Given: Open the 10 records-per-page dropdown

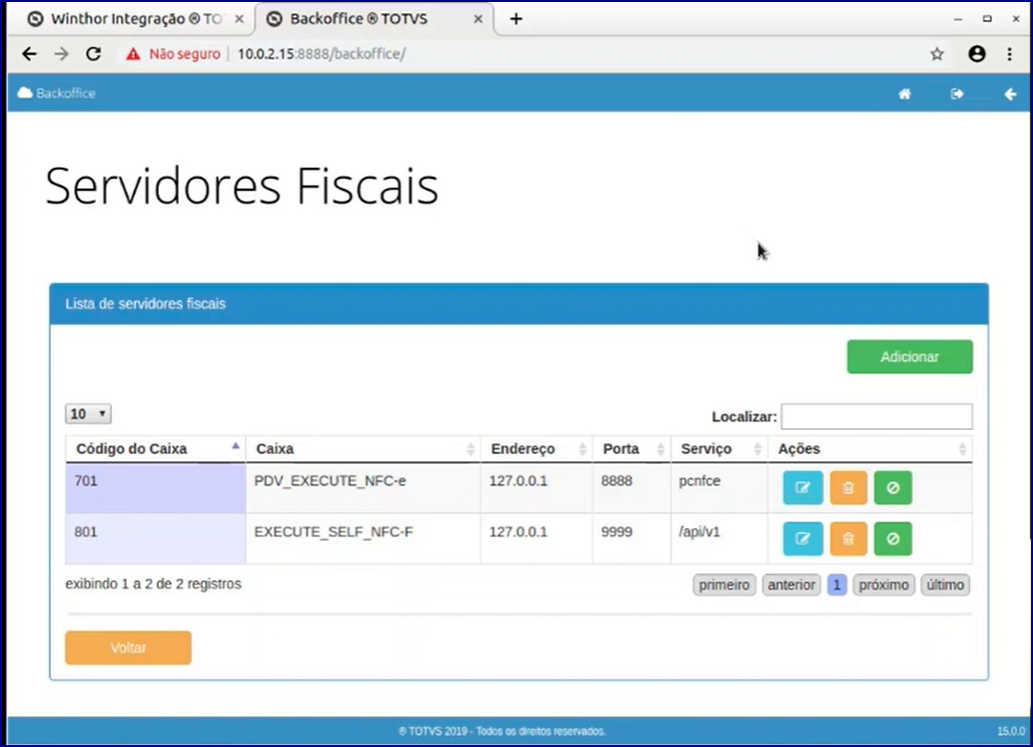Looking at the screenshot, I should coord(88,414).
